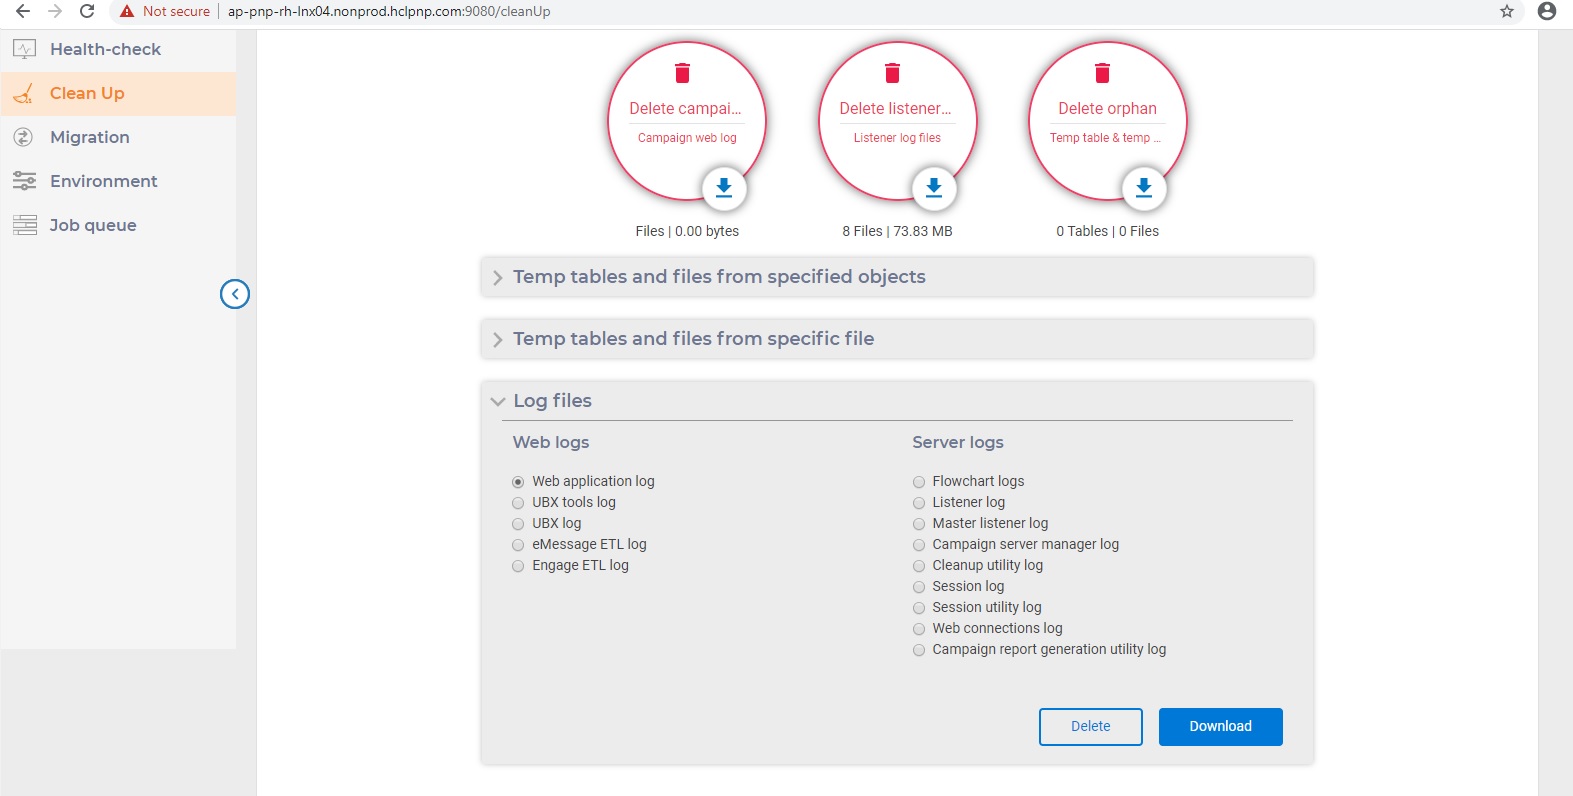The width and height of the screenshot is (1573, 796).
Task: Select Campaign server manager log radio button
Action: coord(919,545)
